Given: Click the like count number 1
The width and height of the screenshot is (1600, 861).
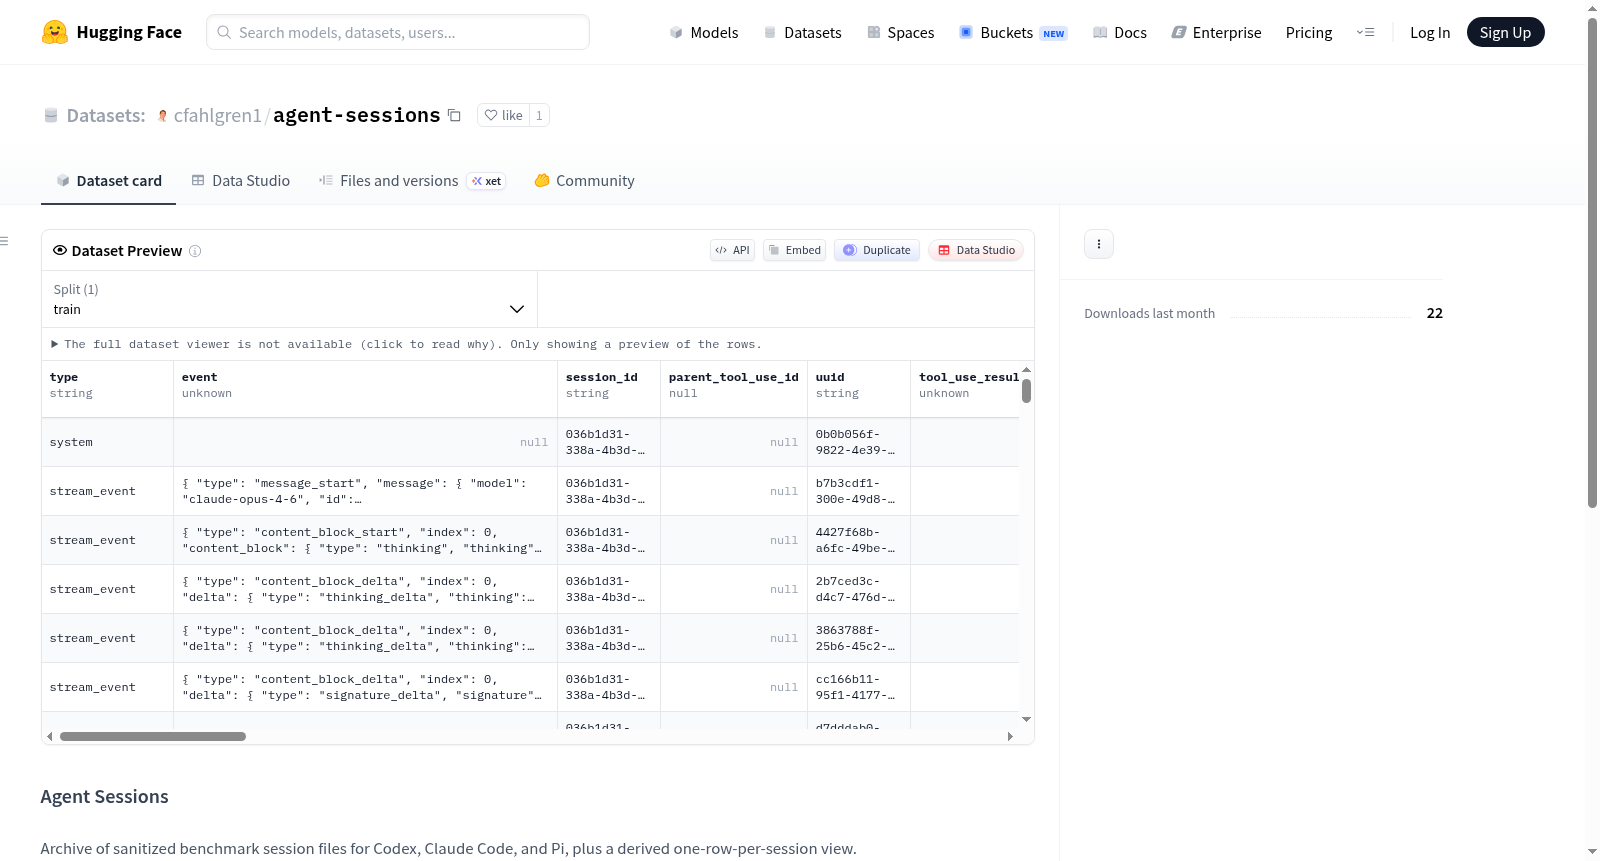Looking at the screenshot, I should coord(539,115).
